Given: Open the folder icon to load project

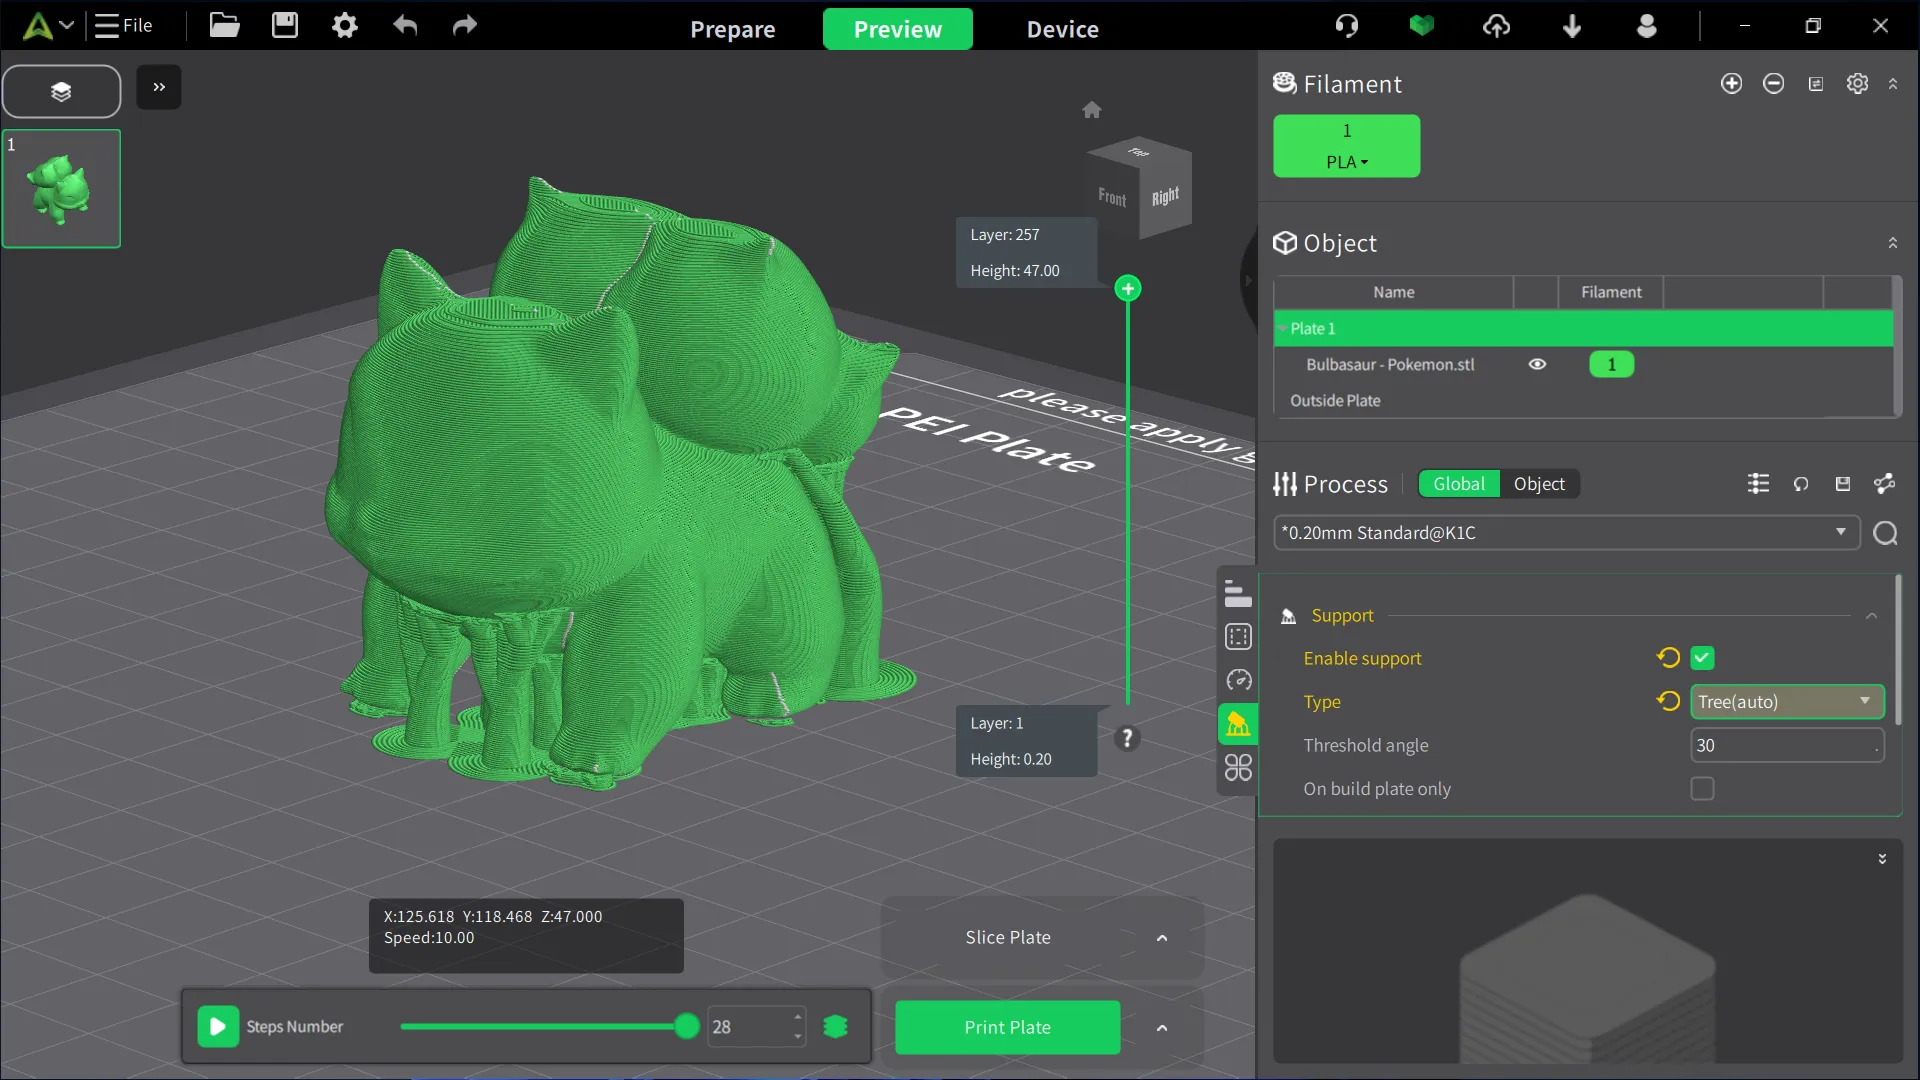Looking at the screenshot, I should (x=224, y=25).
